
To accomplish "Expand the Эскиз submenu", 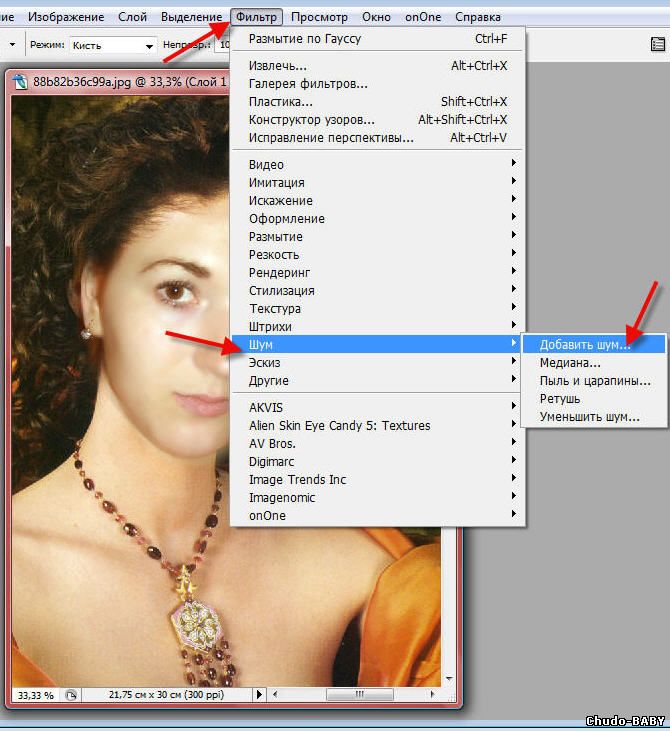I will (378, 363).
